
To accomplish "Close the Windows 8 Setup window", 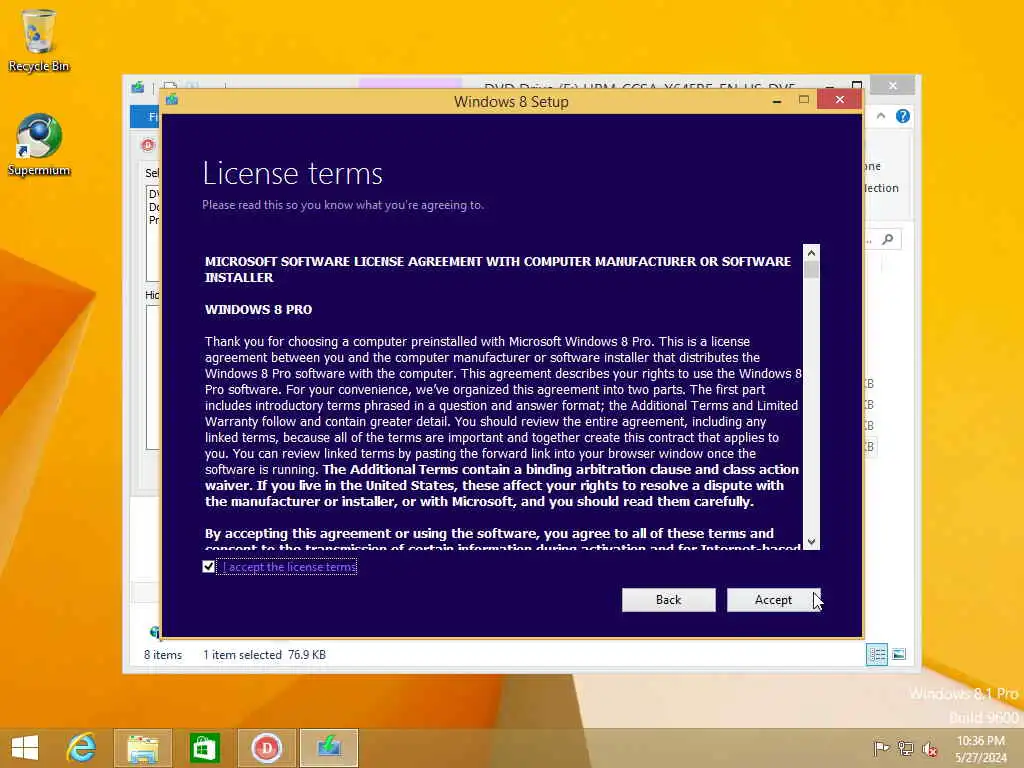I will coord(840,99).
